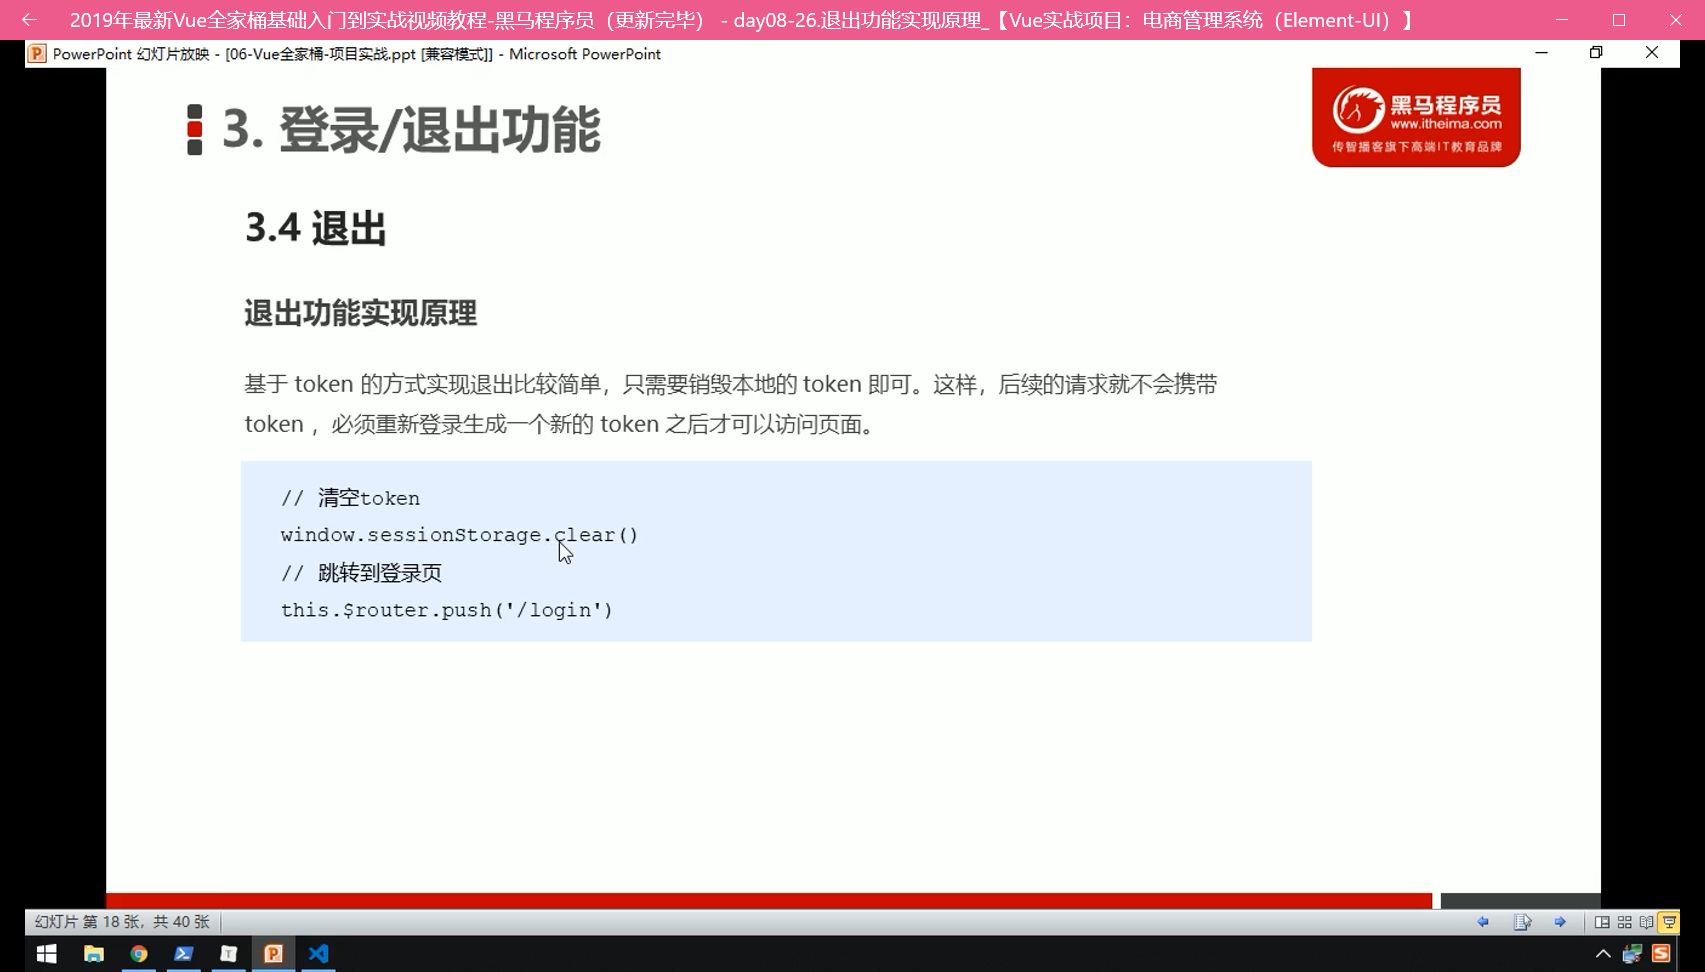Switch to Slide Sorter view

tap(1624, 922)
